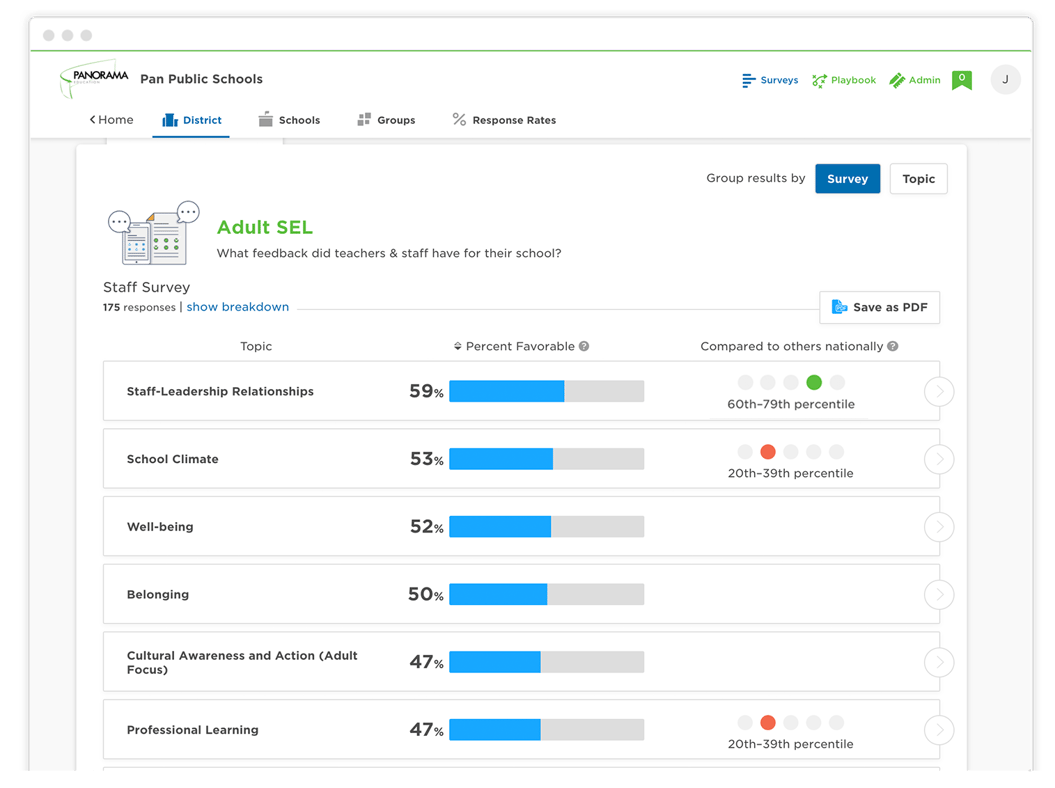1055x788 pixels.
Task: Go back to Home
Action: (111, 120)
